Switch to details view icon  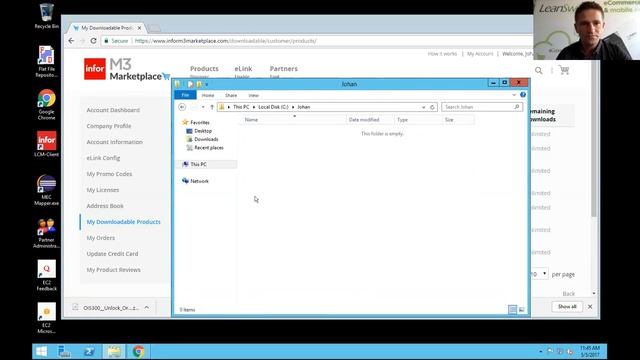512,310
